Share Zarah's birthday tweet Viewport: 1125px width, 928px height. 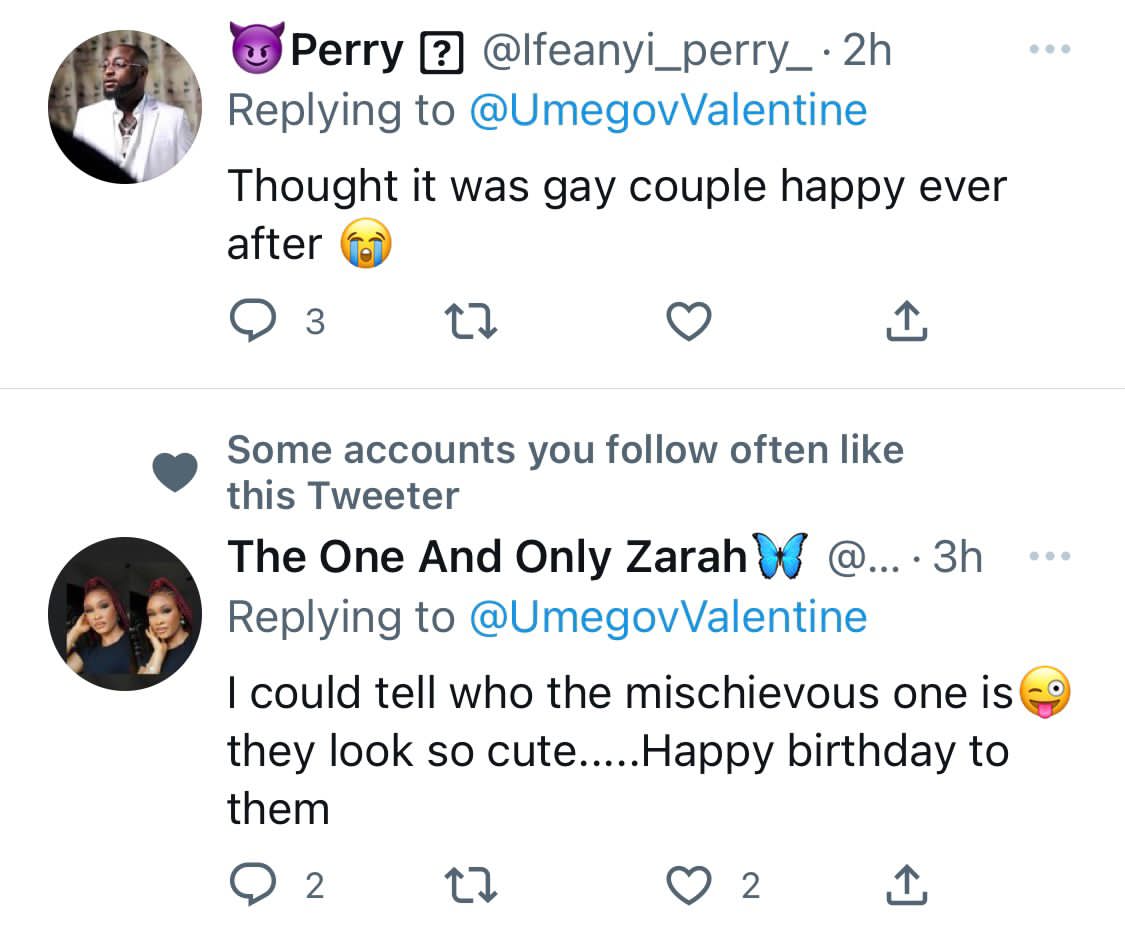pos(907,885)
